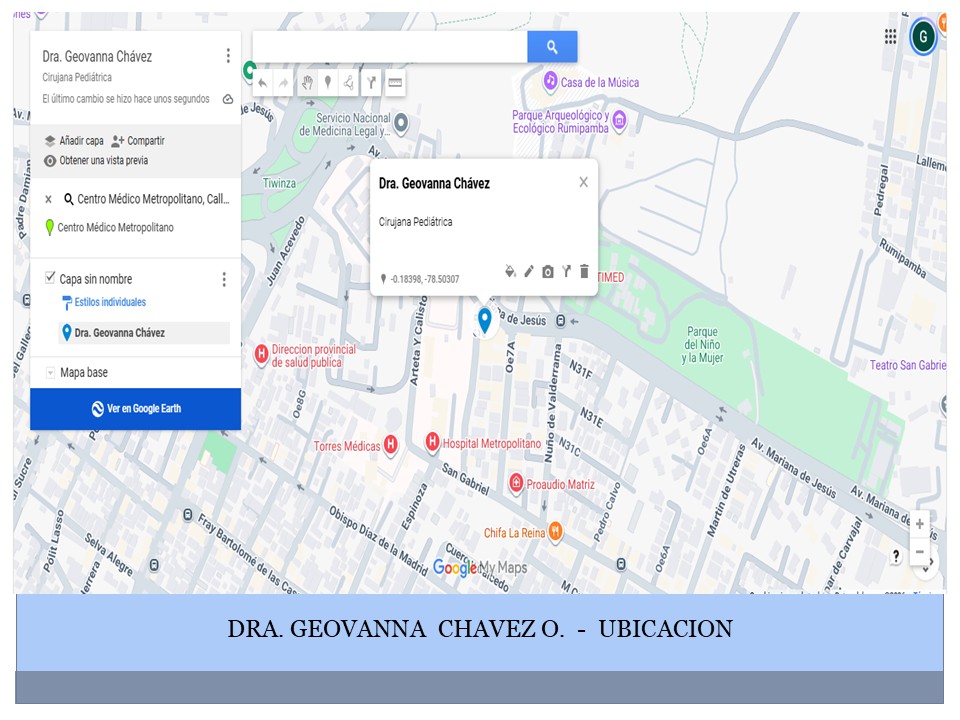
Task: Click Chifa La Reina restaurant icon
Action: (x=555, y=531)
